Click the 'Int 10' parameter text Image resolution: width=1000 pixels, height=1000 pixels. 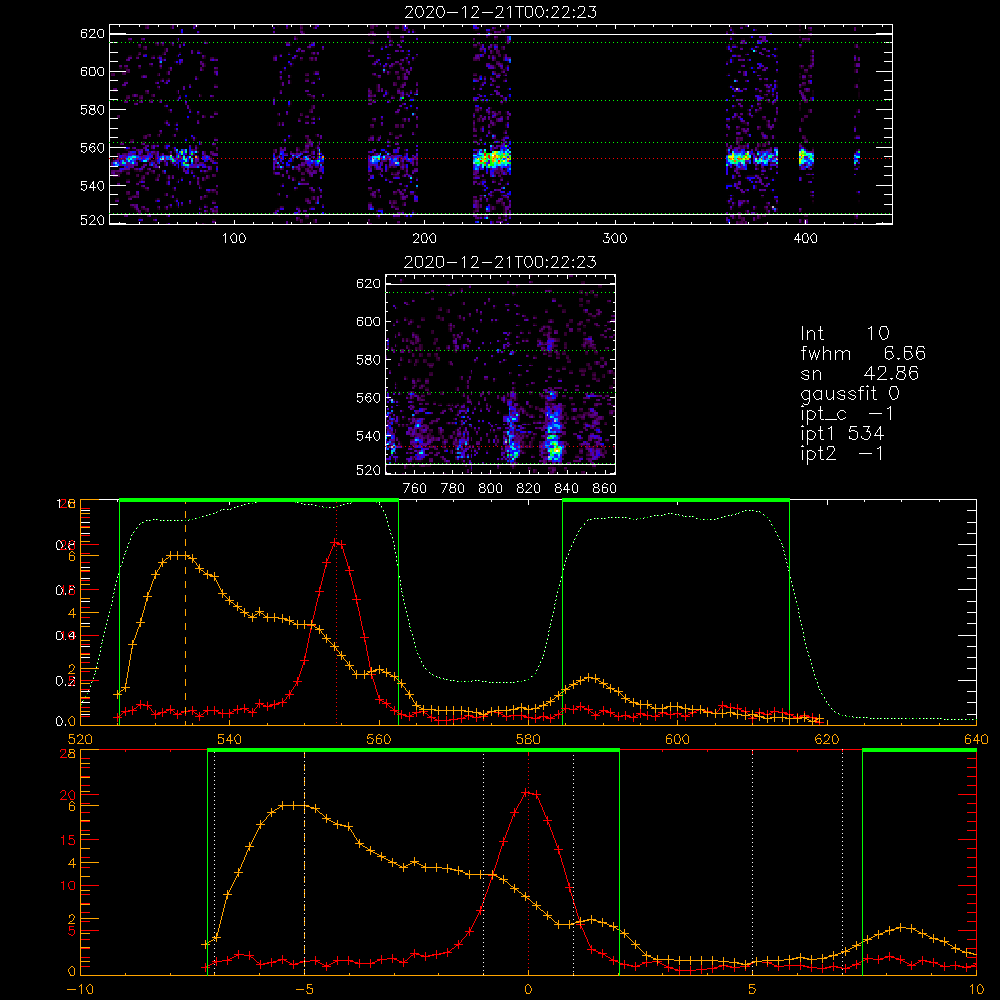tap(844, 333)
